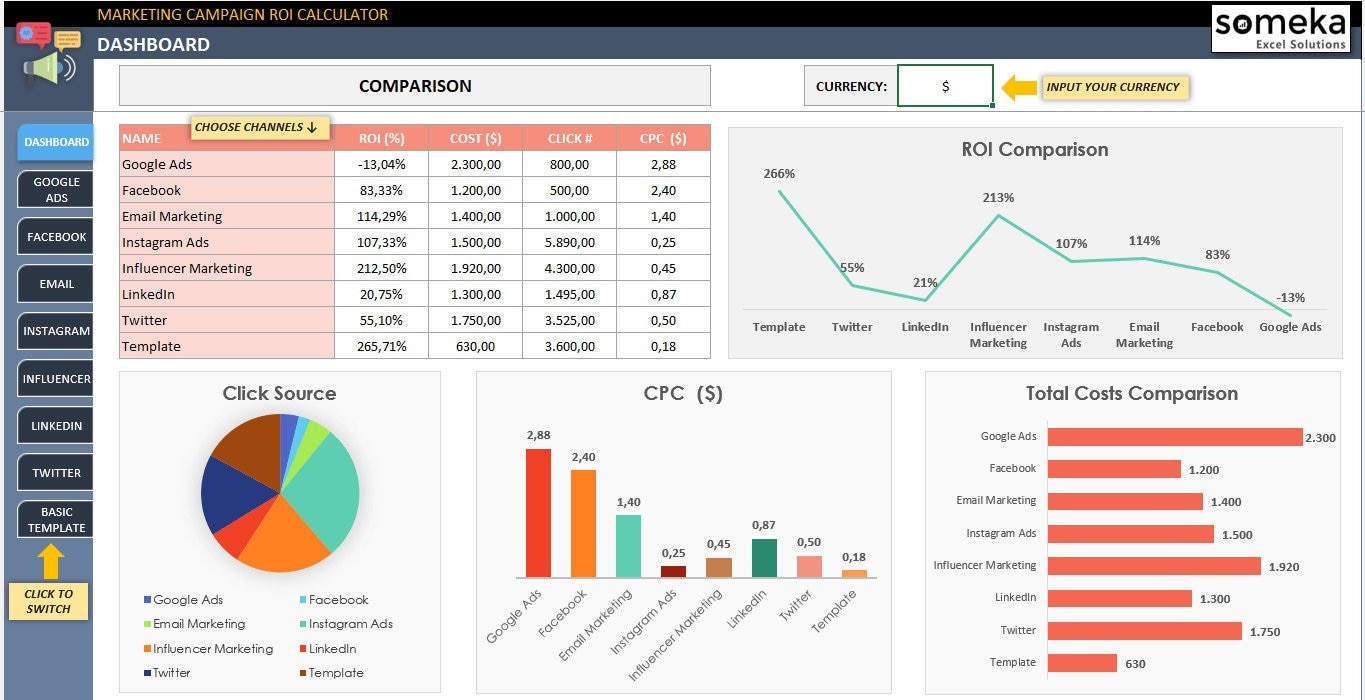1365x700 pixels.
Task: Expand the CHOOSE CHANNELS dropdown
Action: pyautogui.click(x=260, y=127)
